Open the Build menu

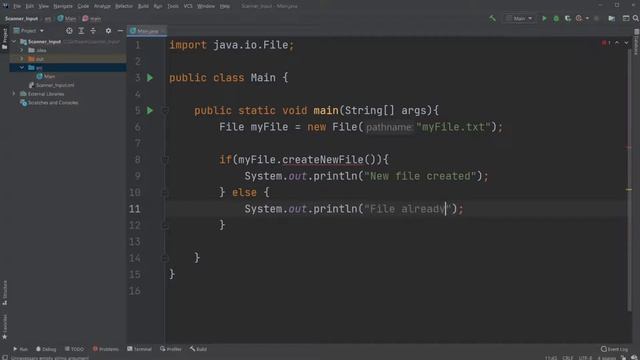point(143,6)
